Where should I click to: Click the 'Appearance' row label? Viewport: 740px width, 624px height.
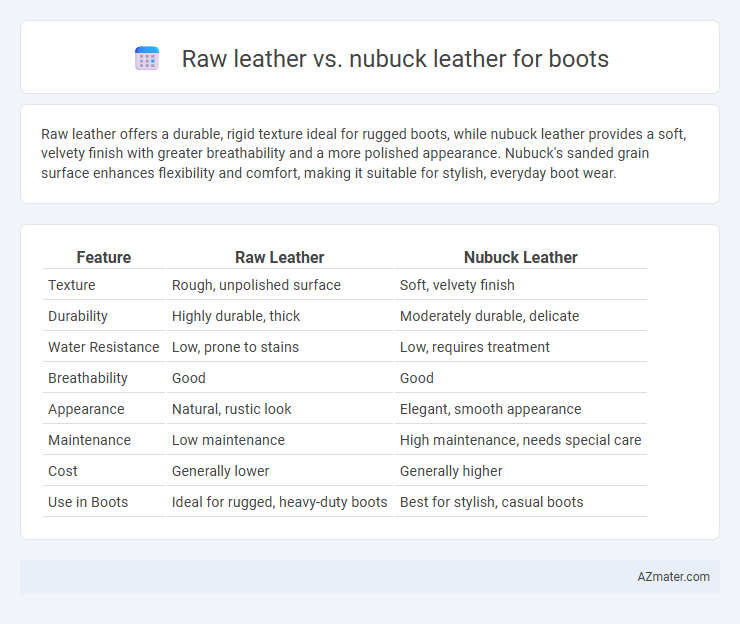pyautogui.click(x=86, y=409)
